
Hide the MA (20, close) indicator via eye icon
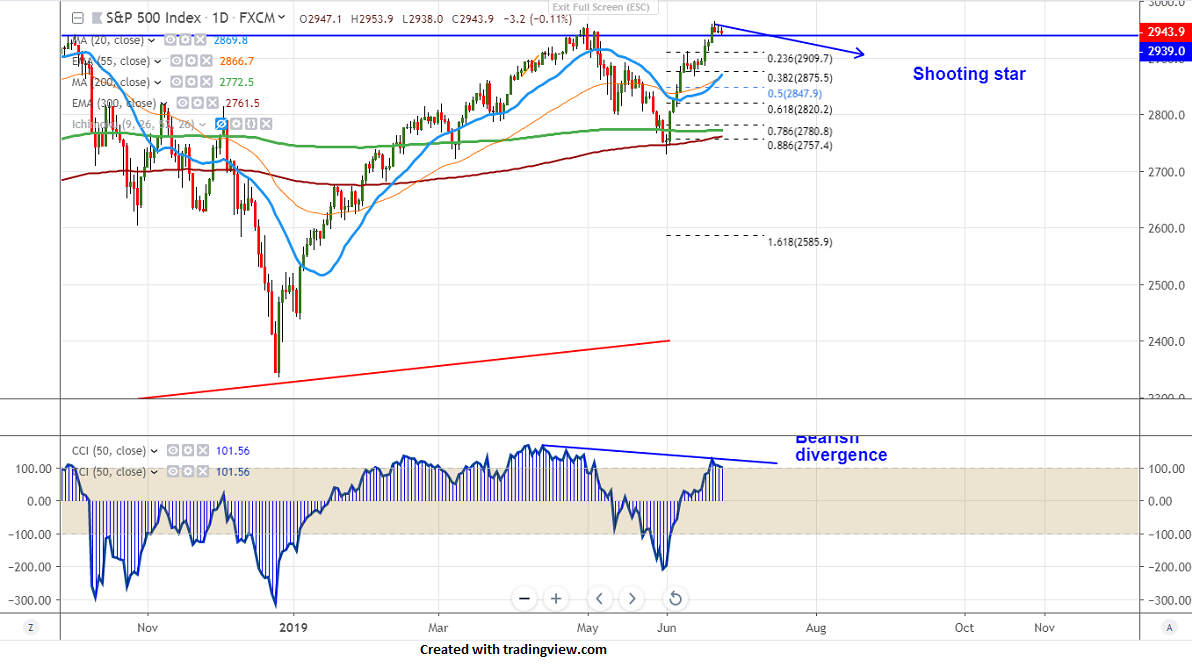[x=170, y=40]
